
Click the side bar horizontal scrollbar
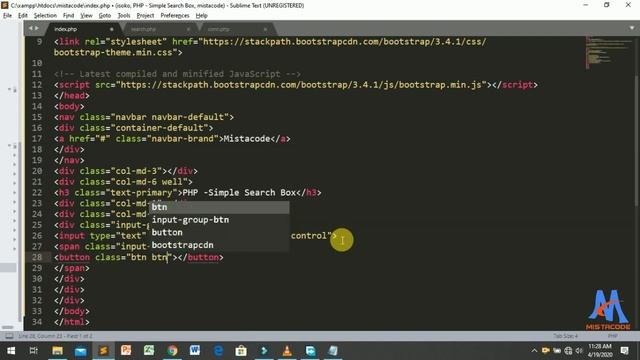pyautogui.click(x=7, y=327)
